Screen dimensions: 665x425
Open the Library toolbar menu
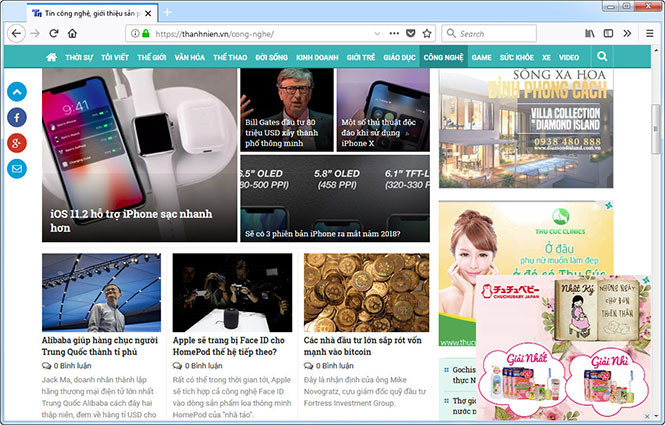coord(590,33)
